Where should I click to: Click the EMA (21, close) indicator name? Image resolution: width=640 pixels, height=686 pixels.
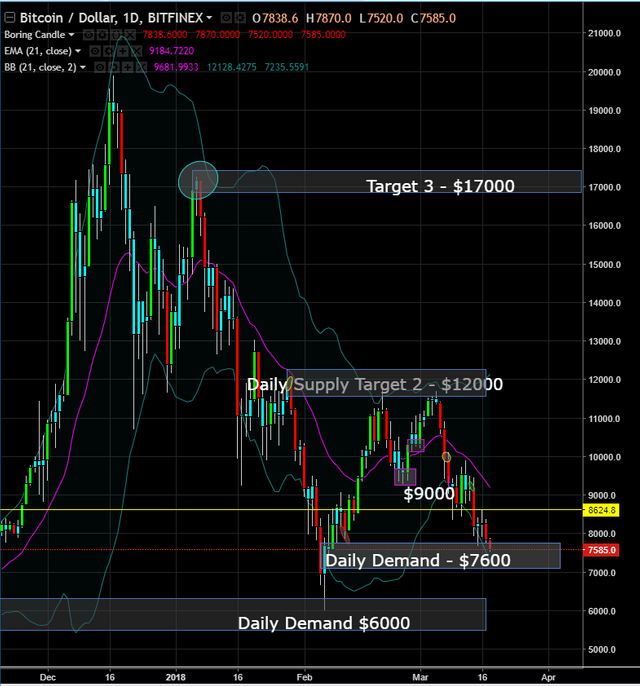click(38, 51)
